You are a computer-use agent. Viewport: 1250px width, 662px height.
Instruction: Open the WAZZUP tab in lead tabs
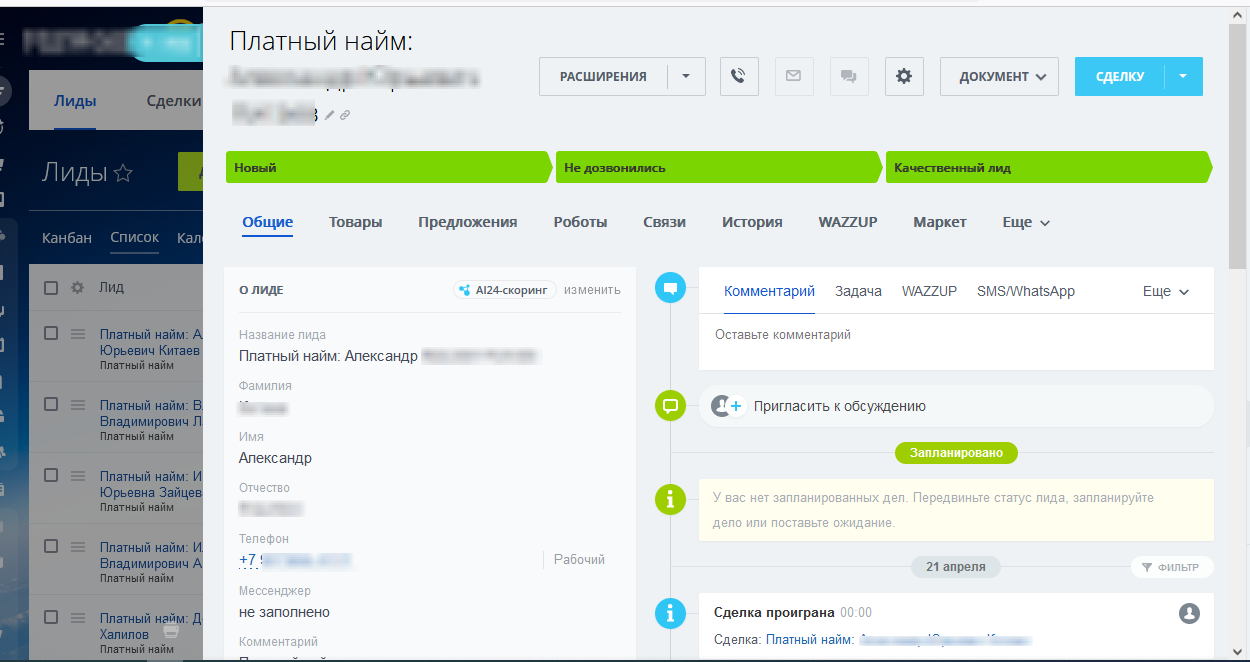(x=848, y=222)
